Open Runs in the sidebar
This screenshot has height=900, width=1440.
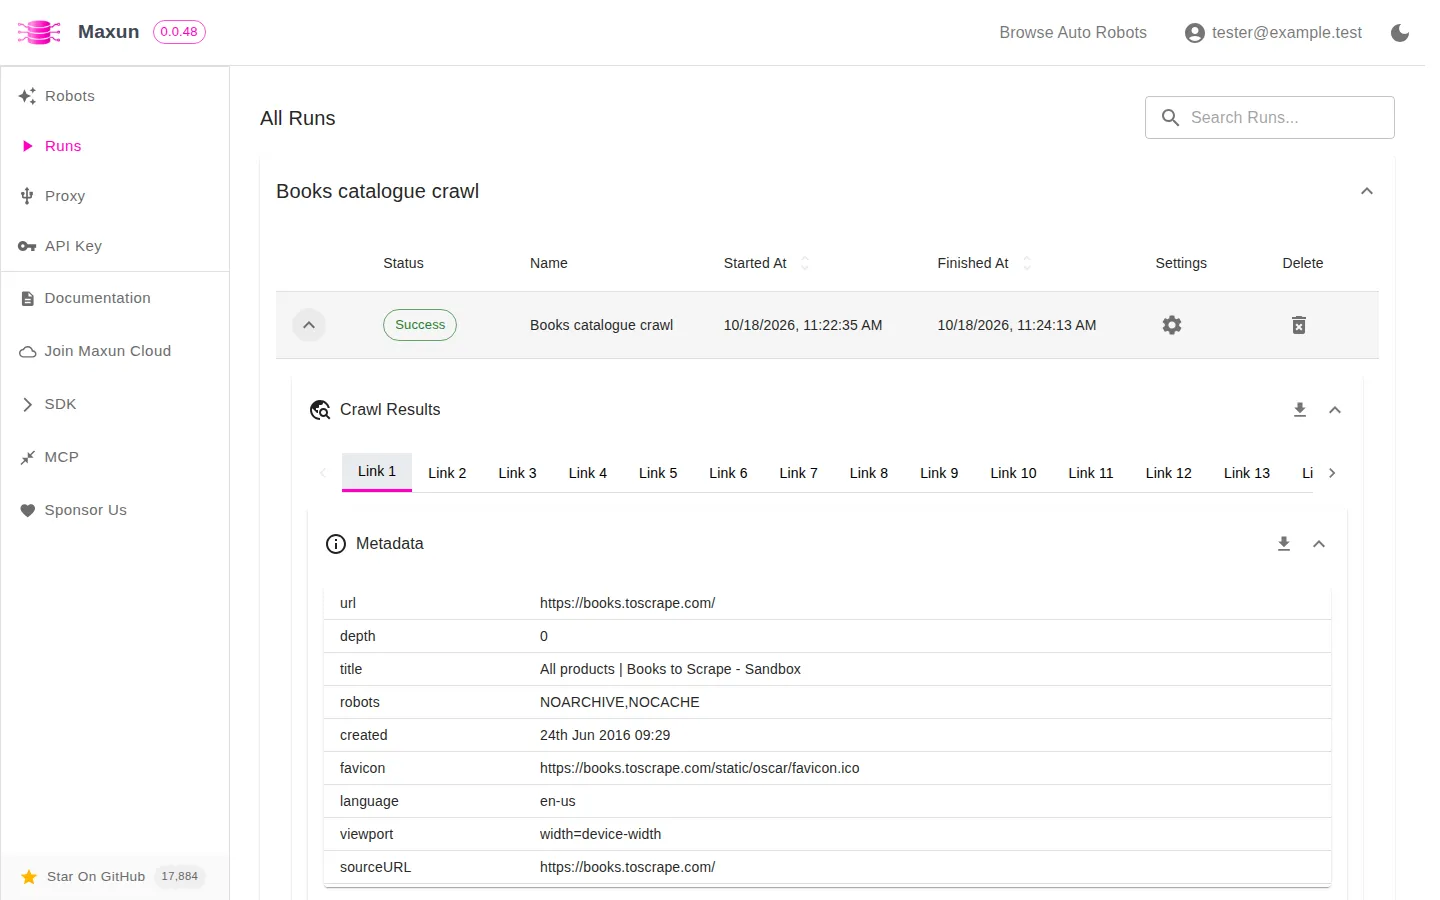point(115,146)
